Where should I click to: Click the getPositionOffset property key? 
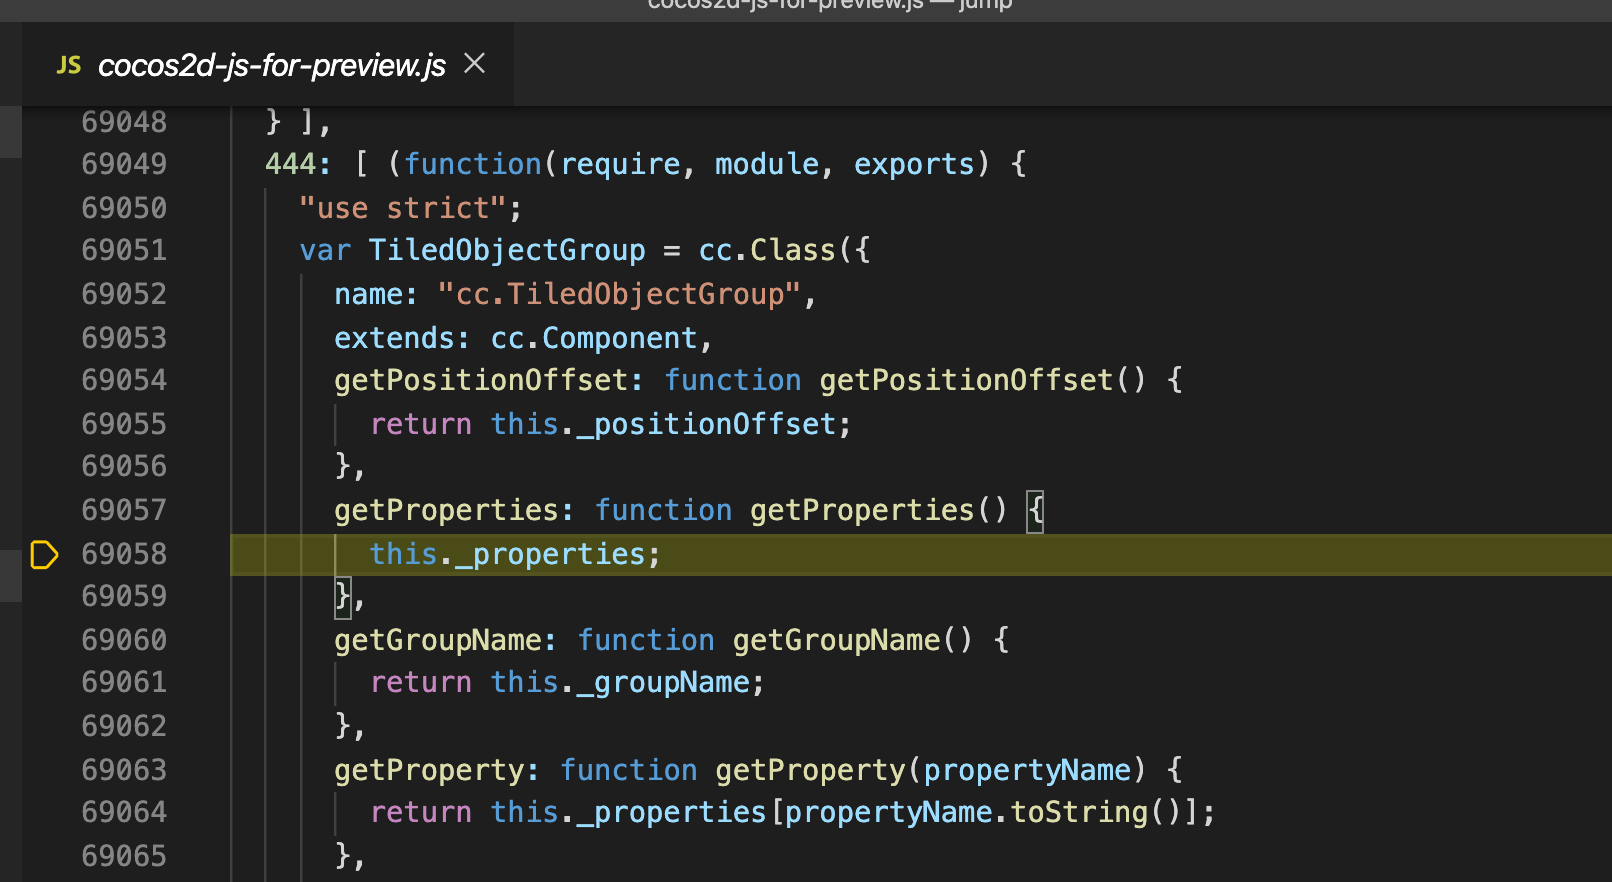[480, 380]
